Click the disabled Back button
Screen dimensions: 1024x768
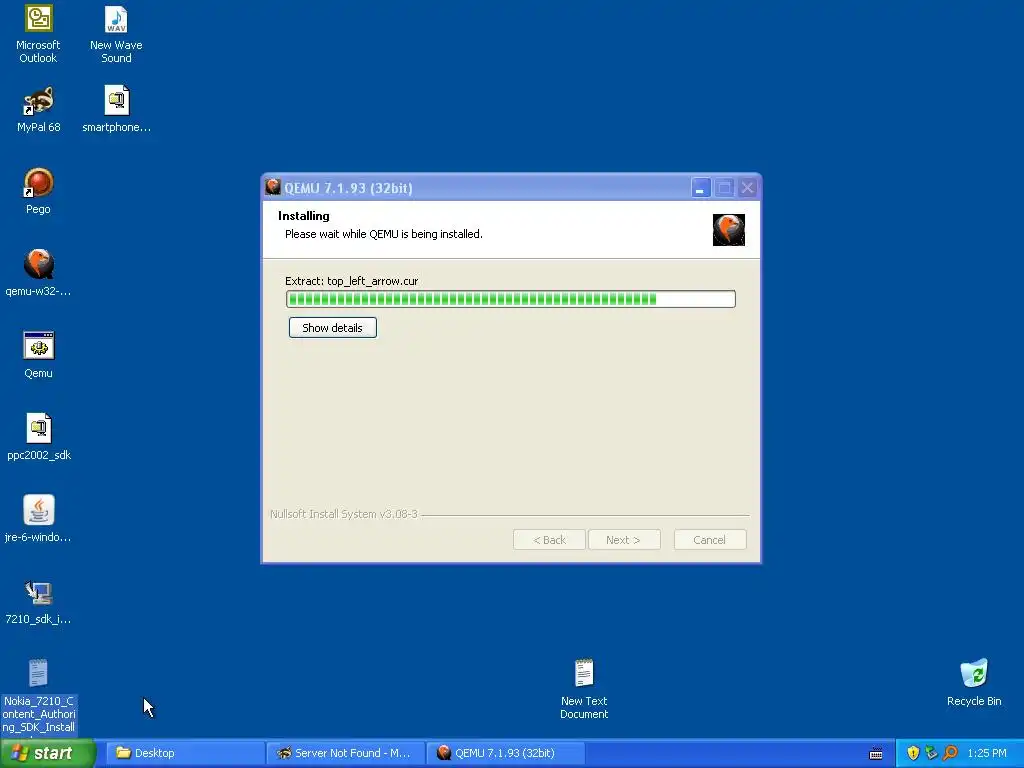tap(549, 540)
